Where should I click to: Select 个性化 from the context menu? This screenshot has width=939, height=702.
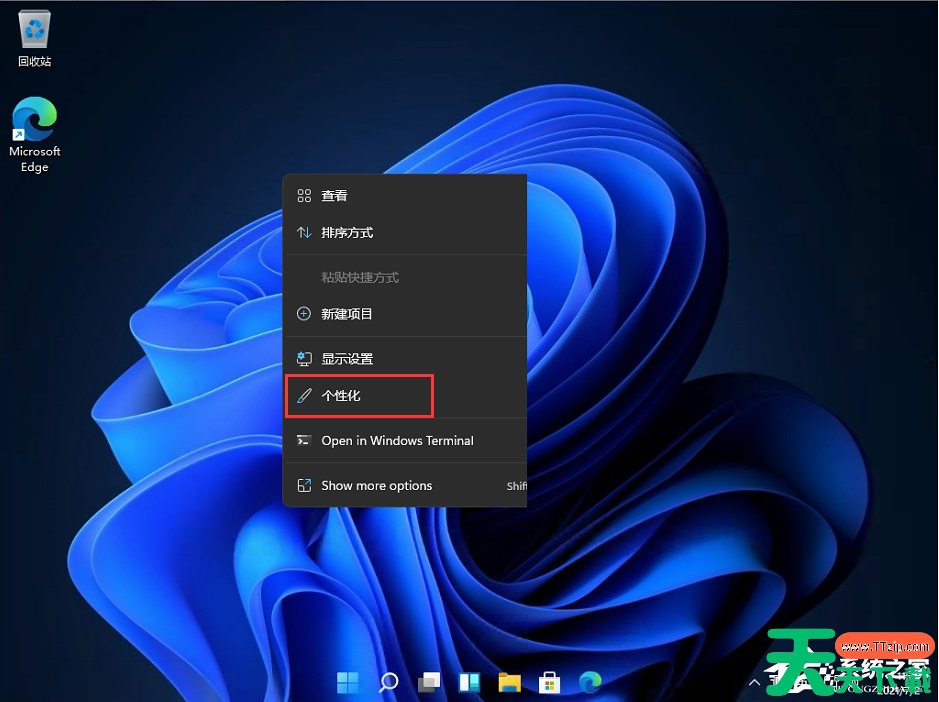344,396
